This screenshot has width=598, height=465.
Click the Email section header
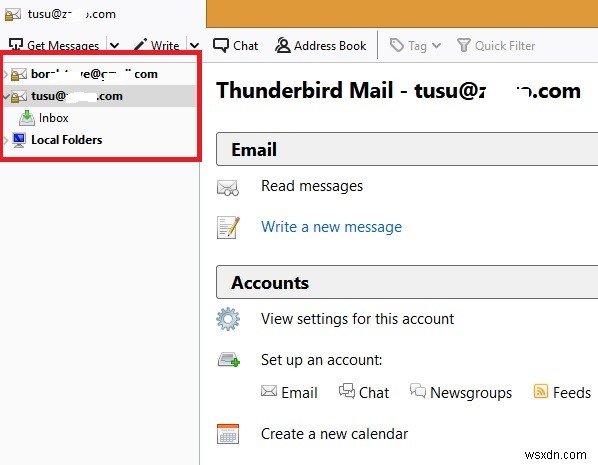pos(407,149)
